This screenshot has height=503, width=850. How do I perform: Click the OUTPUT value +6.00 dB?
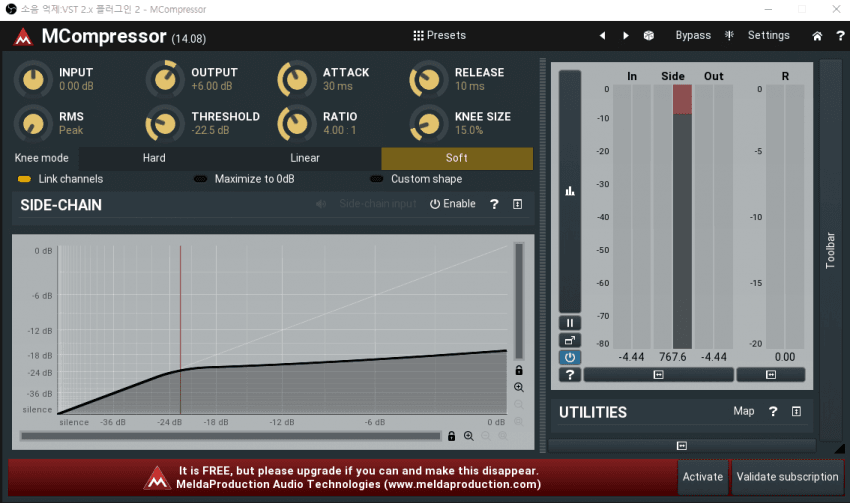tap(211, 86)
